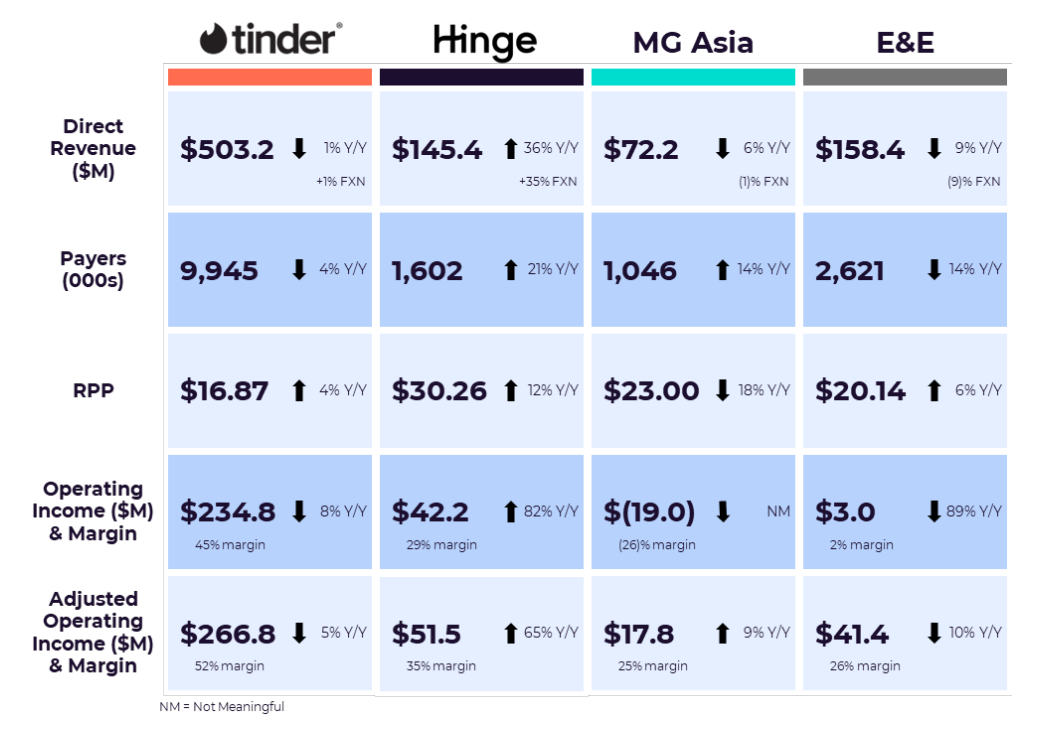Click the down arrow next to E&E's 2,621 payers

coord(934,270)
